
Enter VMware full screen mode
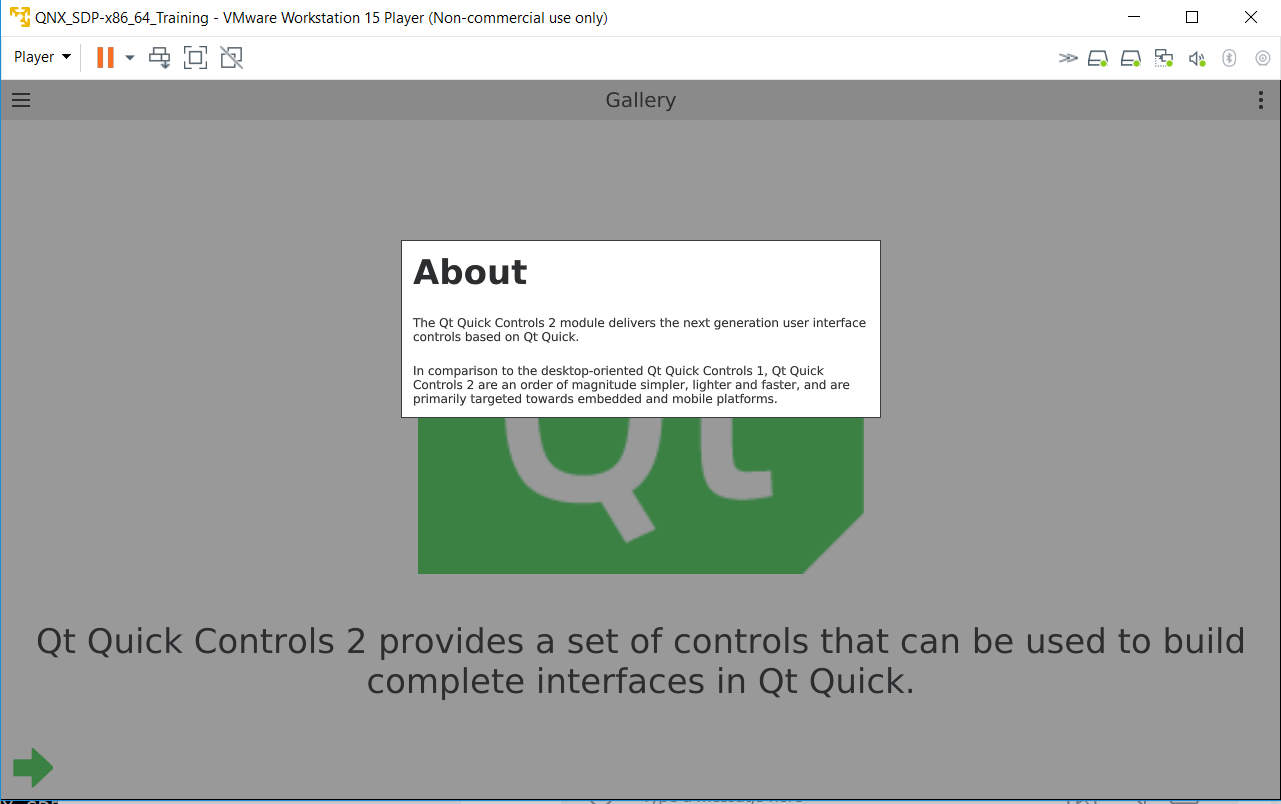click(x=196, y=57)
